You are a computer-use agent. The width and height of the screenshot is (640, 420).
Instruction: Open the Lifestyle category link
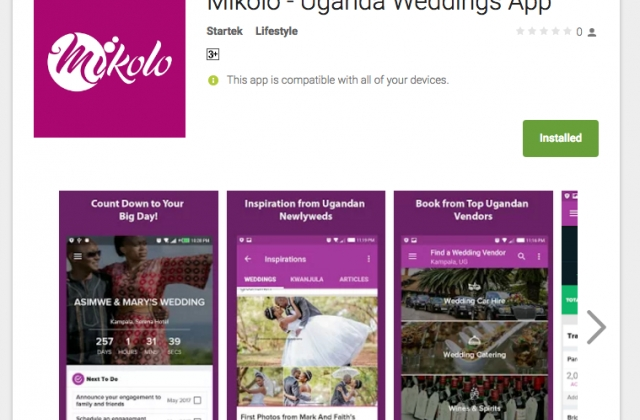click(x=276, y=31)
